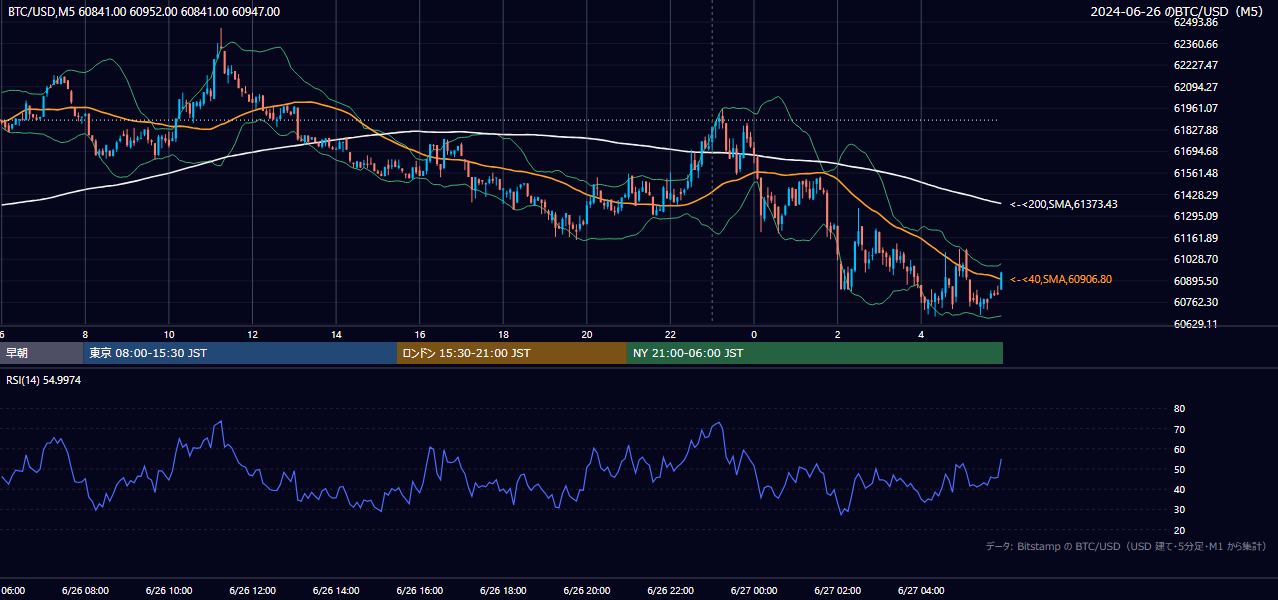Click price axis value 61295.09
This screenshot has height=600, width=1278.
click(1195, 216)
